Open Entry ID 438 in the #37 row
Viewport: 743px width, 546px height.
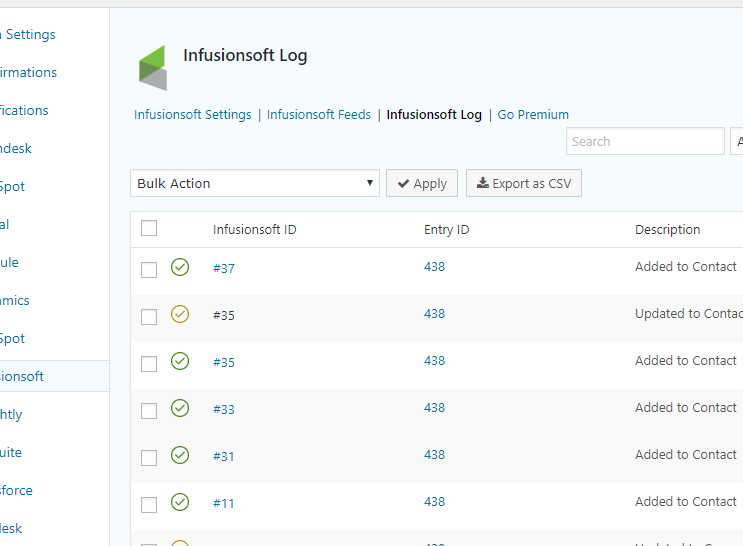pyautogui.click(x=434, y=267)
